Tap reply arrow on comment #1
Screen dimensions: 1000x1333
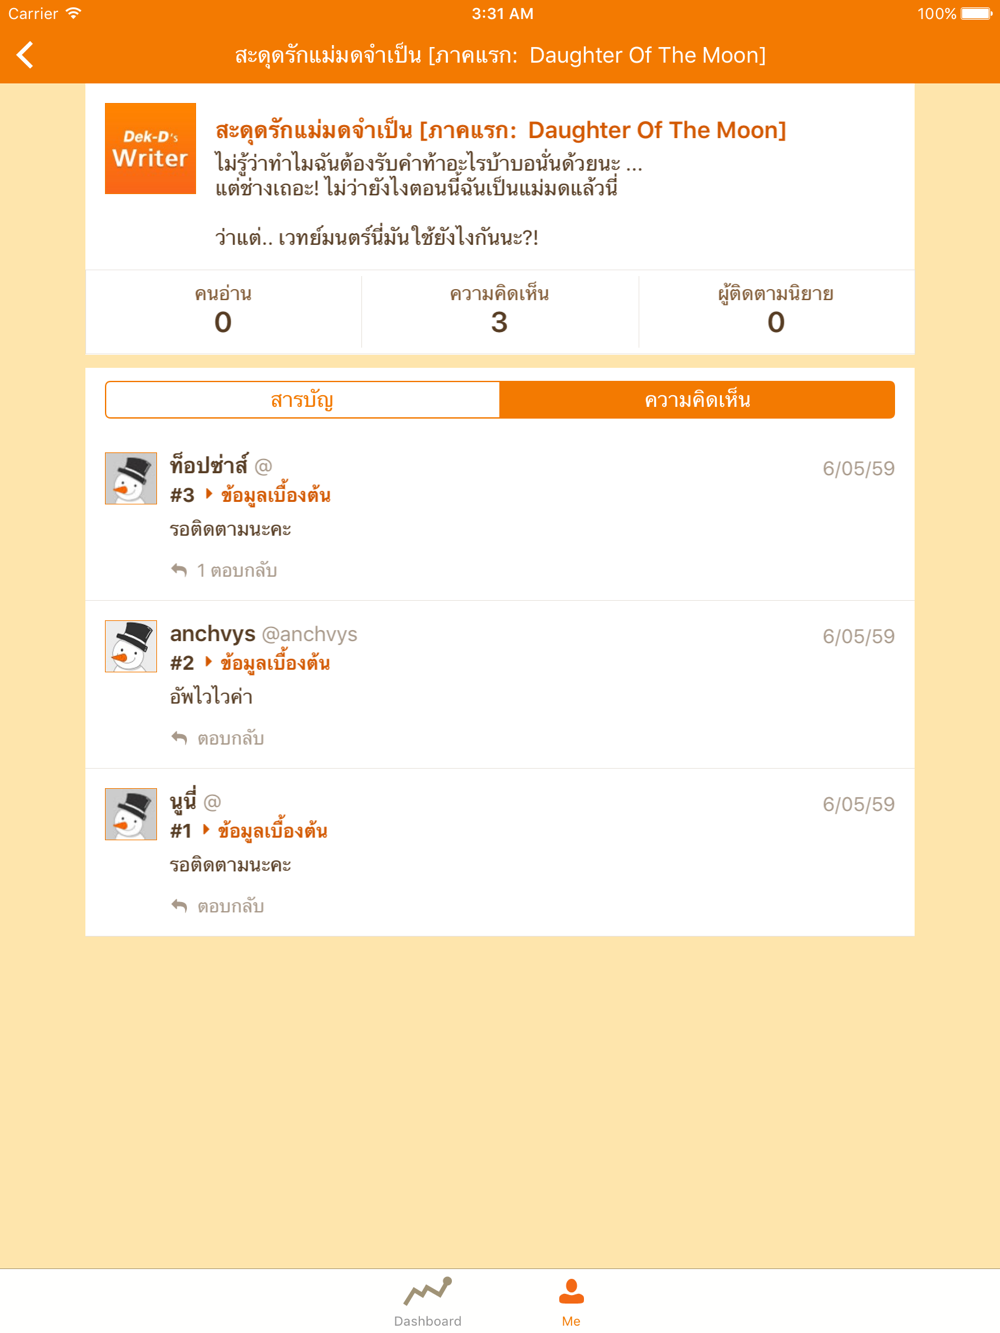pos(179,906)
